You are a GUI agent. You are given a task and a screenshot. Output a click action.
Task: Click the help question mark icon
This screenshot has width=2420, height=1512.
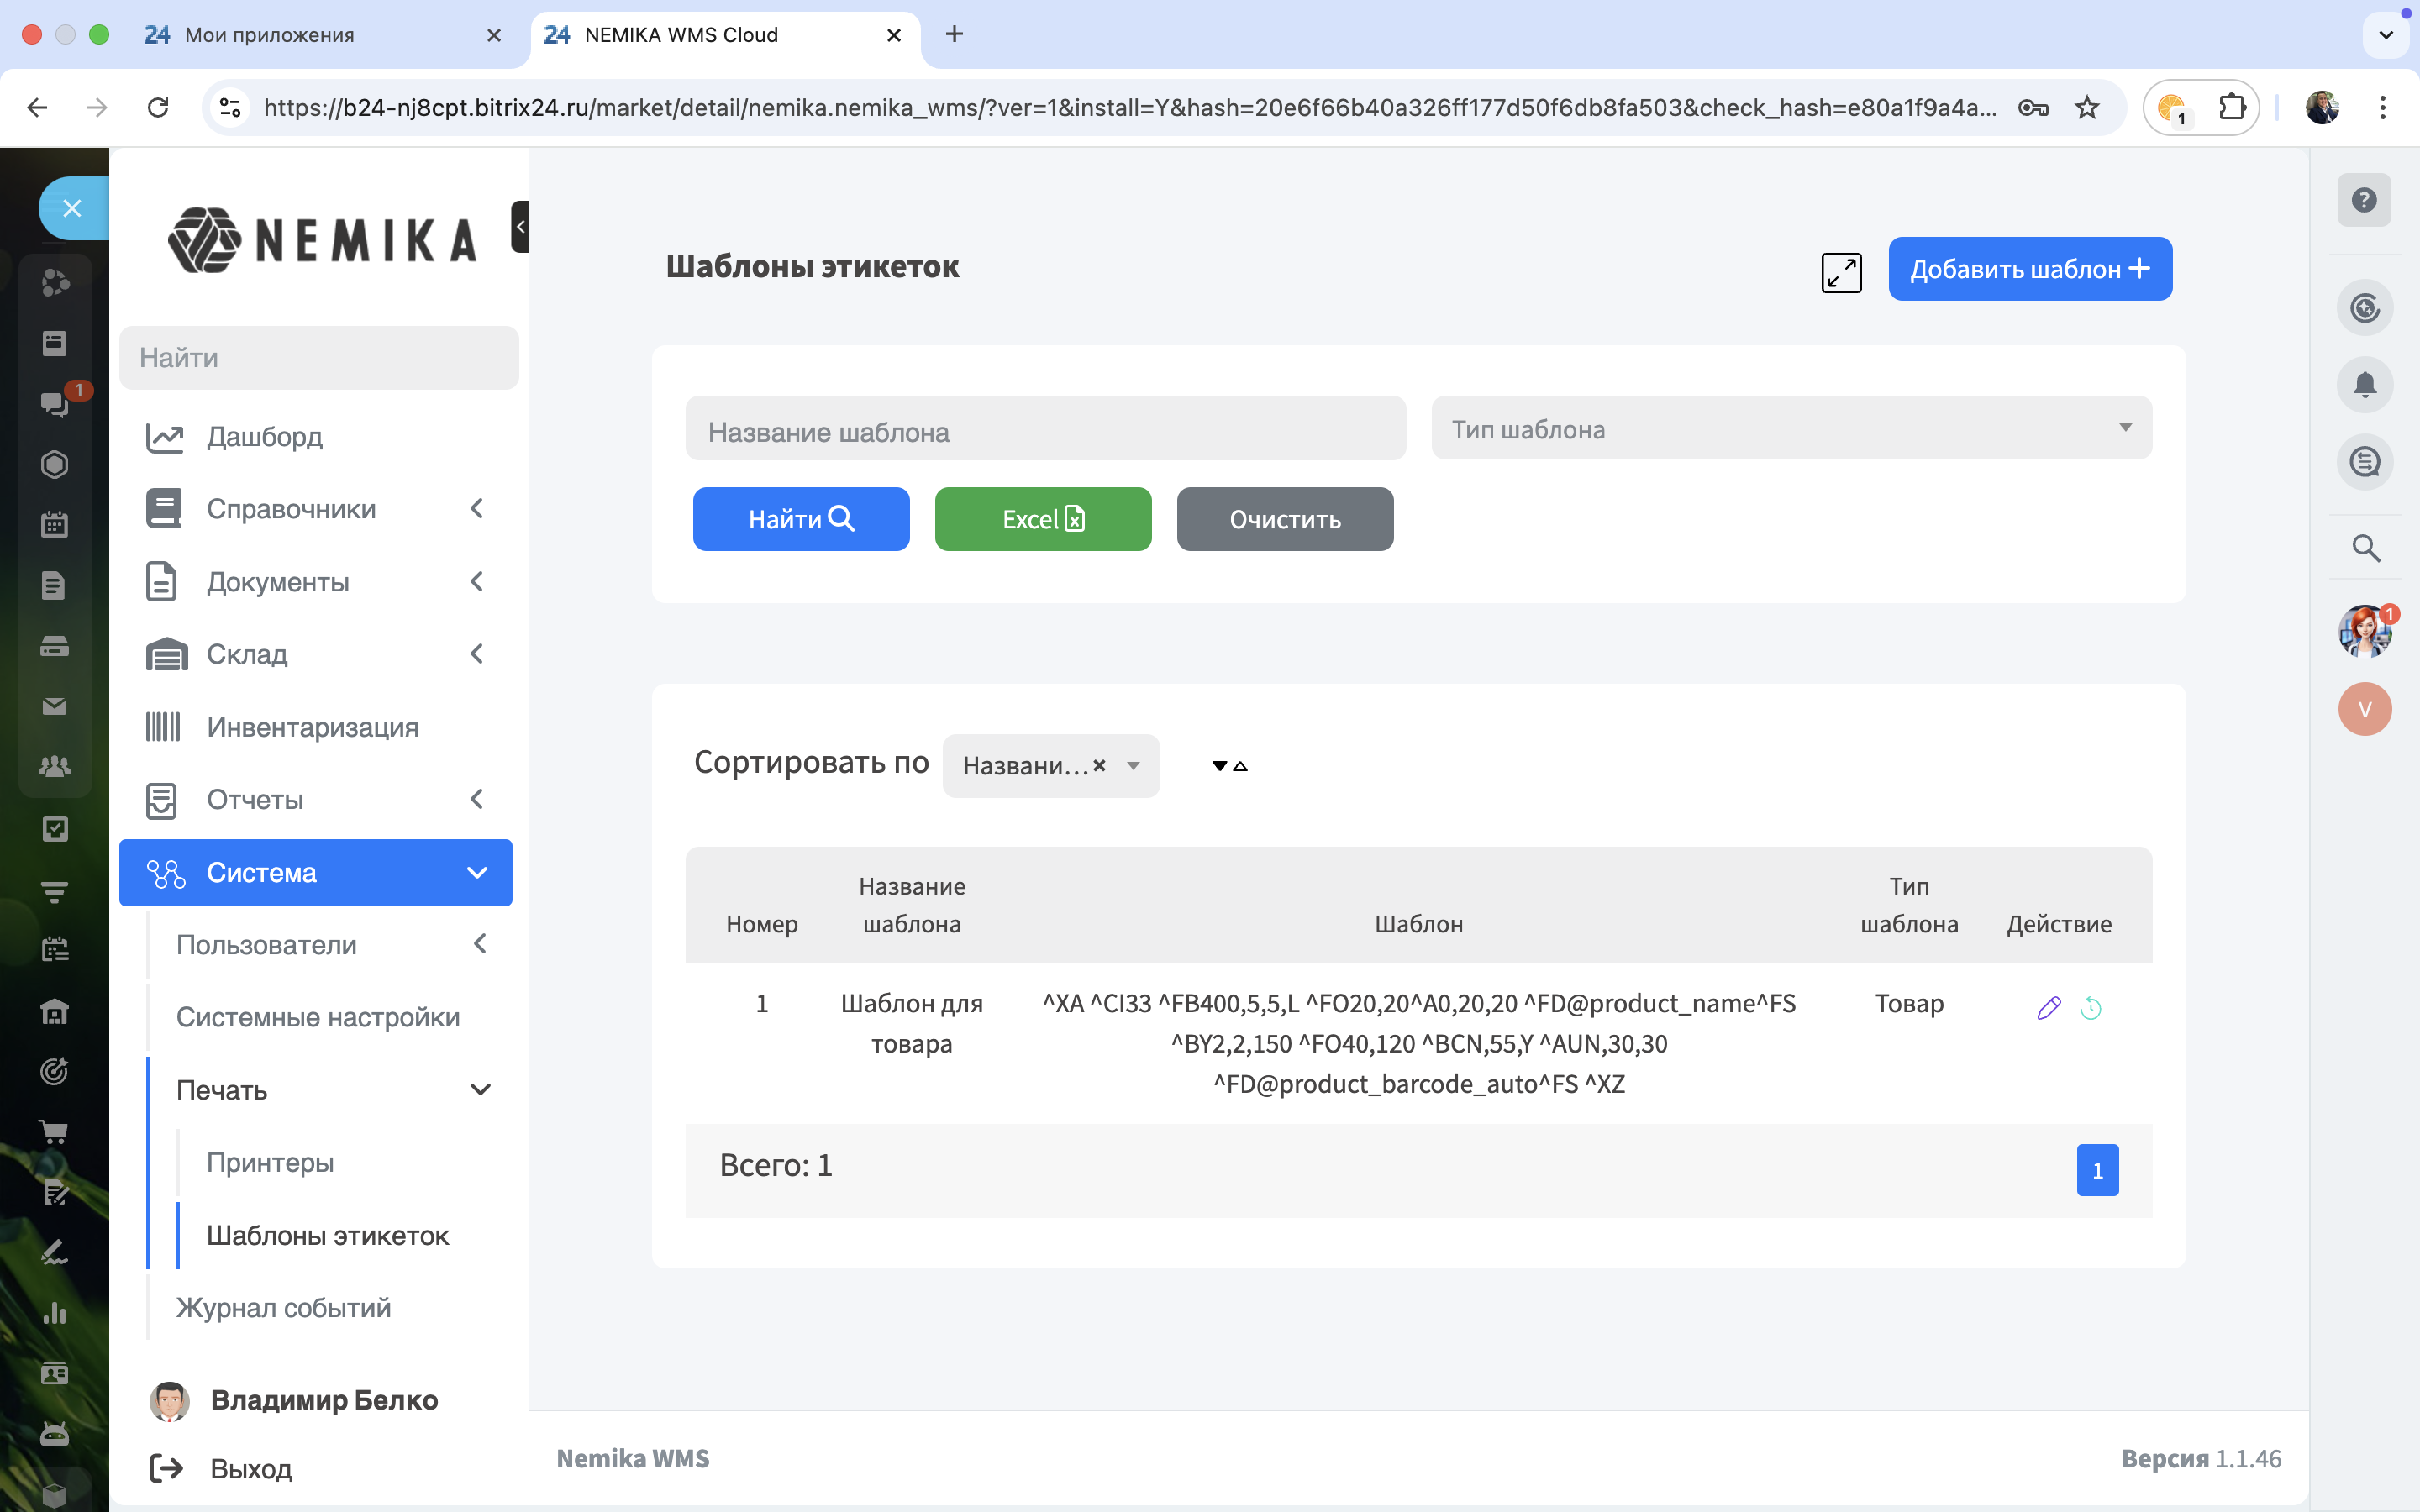pos(2364,200)
